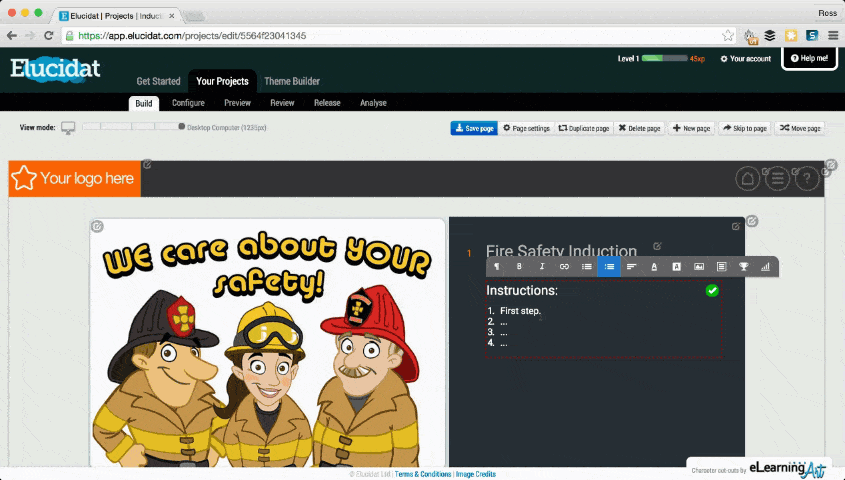Click the question mark help icon in the course header
Viewport: 845px width, 480px height.
tap(807, 178)
